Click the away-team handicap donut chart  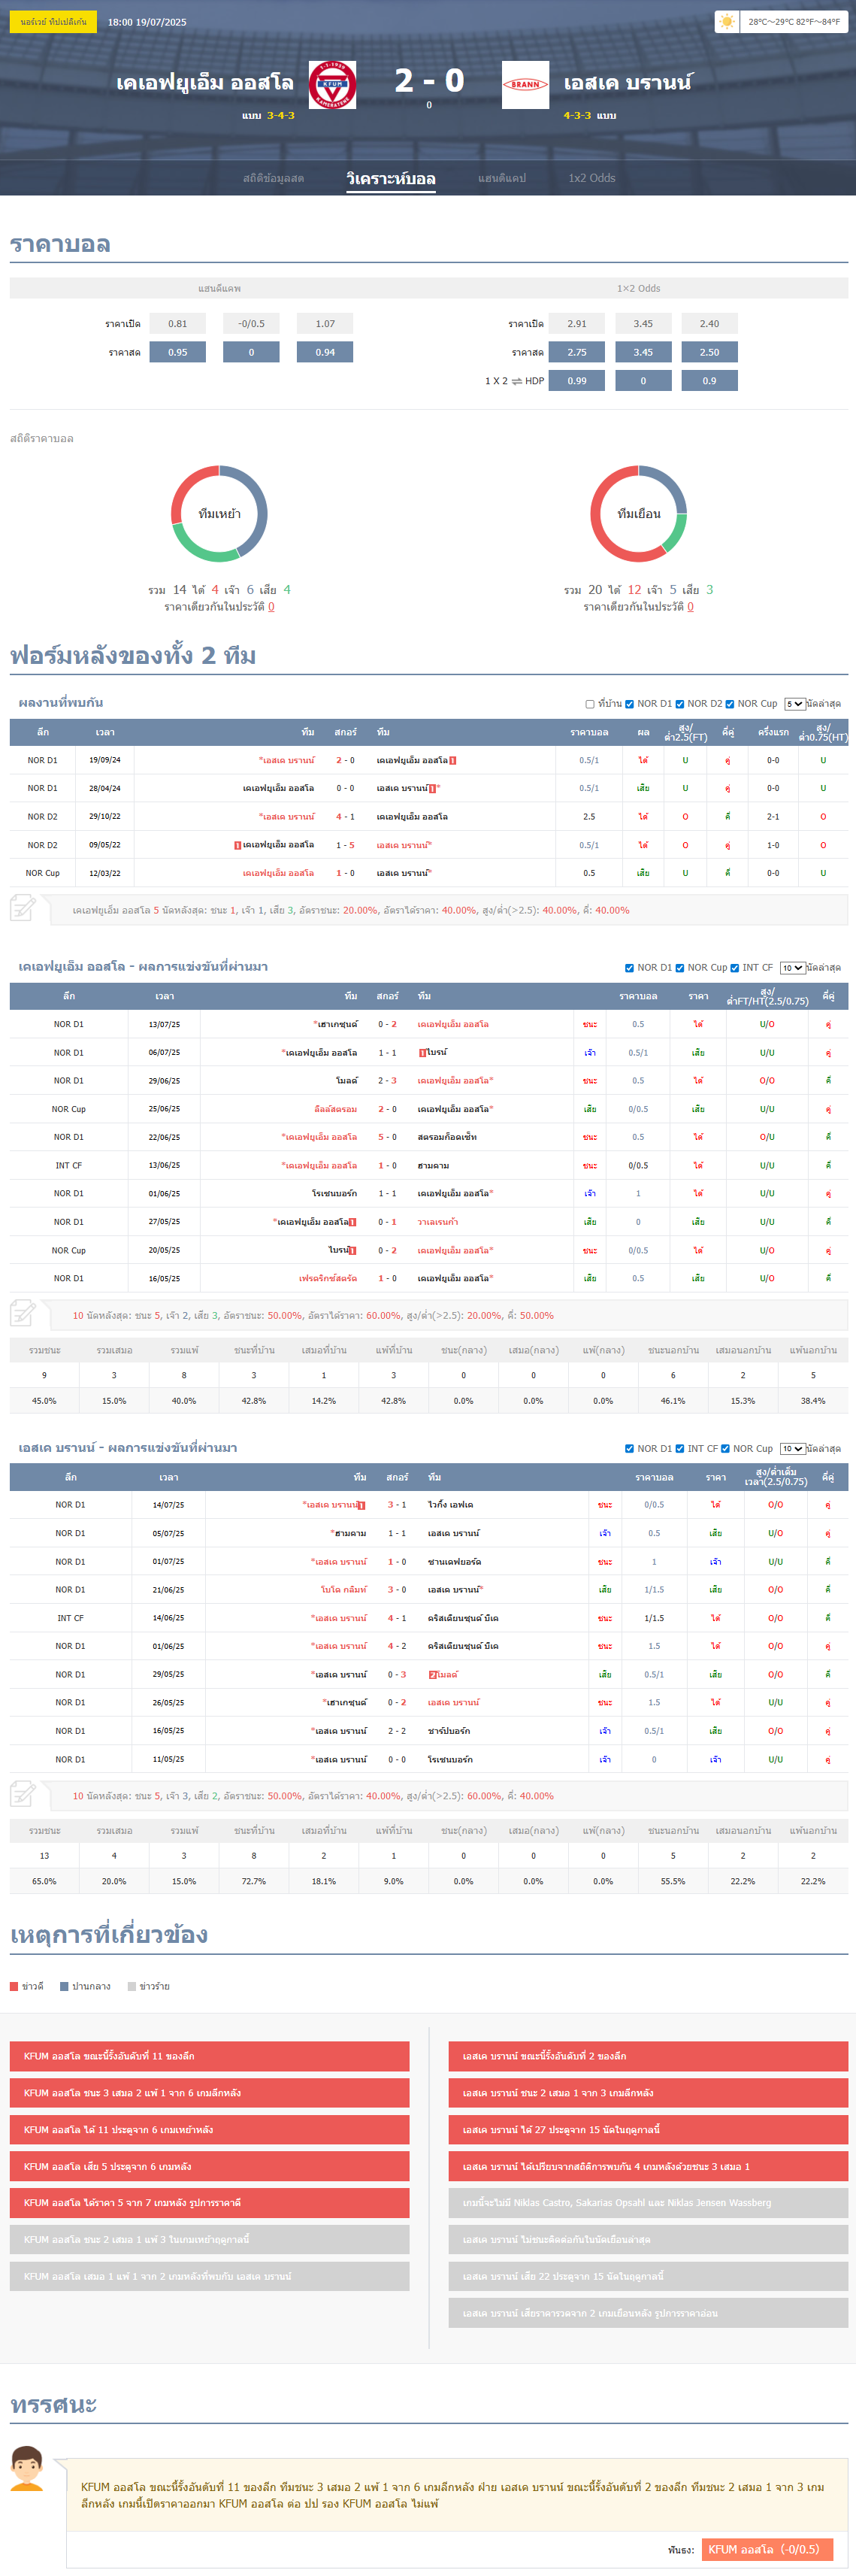click(638, 514)
